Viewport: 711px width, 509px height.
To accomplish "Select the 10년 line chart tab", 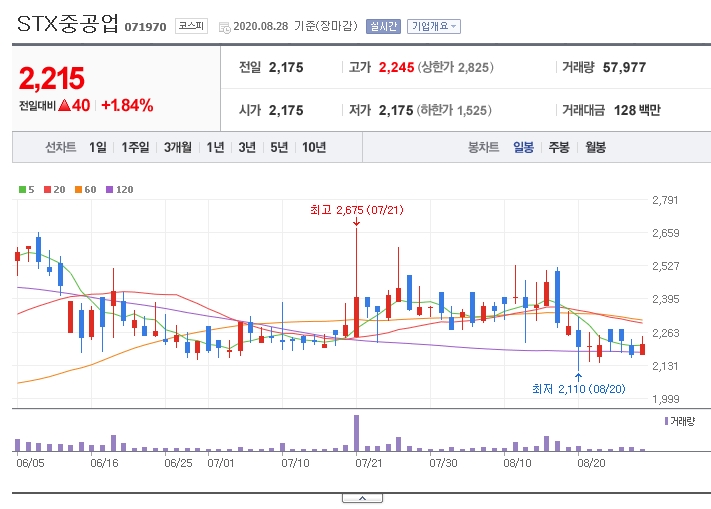I will coord(314,147).
